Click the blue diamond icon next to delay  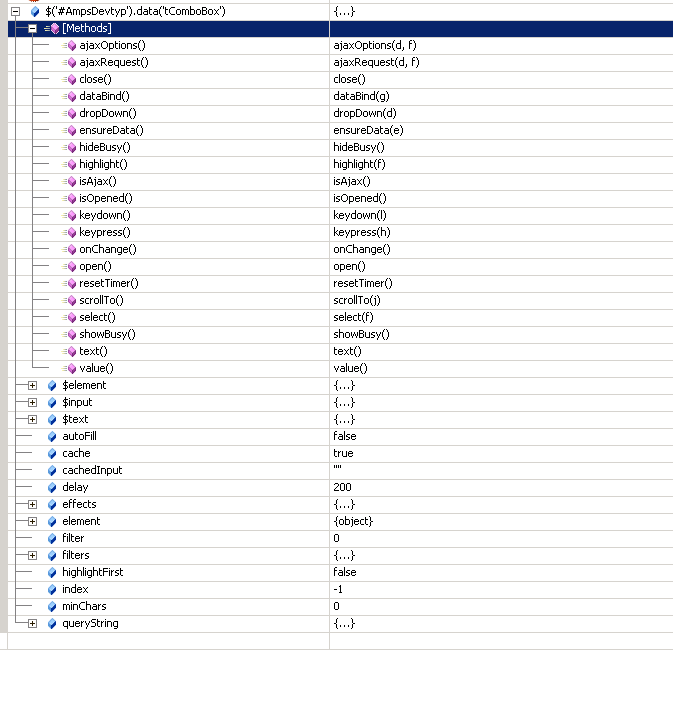52,487
